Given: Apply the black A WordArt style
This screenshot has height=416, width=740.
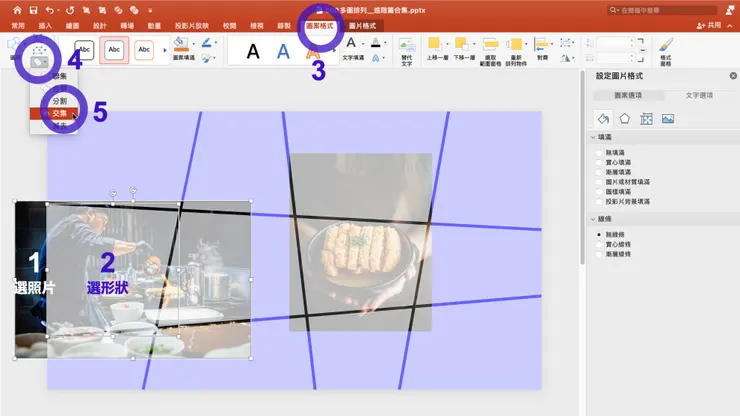Looking at the screenshot, I should point(253,51).
